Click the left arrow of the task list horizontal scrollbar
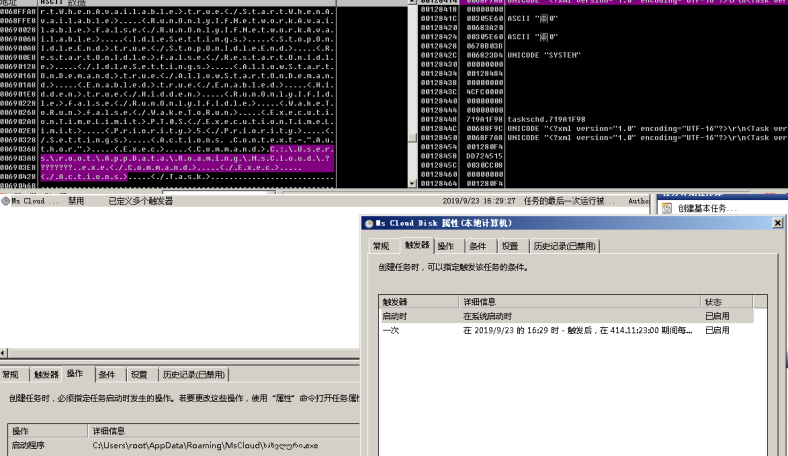Image resolution: width=788 pixels, height=456 pixels. 4,353
